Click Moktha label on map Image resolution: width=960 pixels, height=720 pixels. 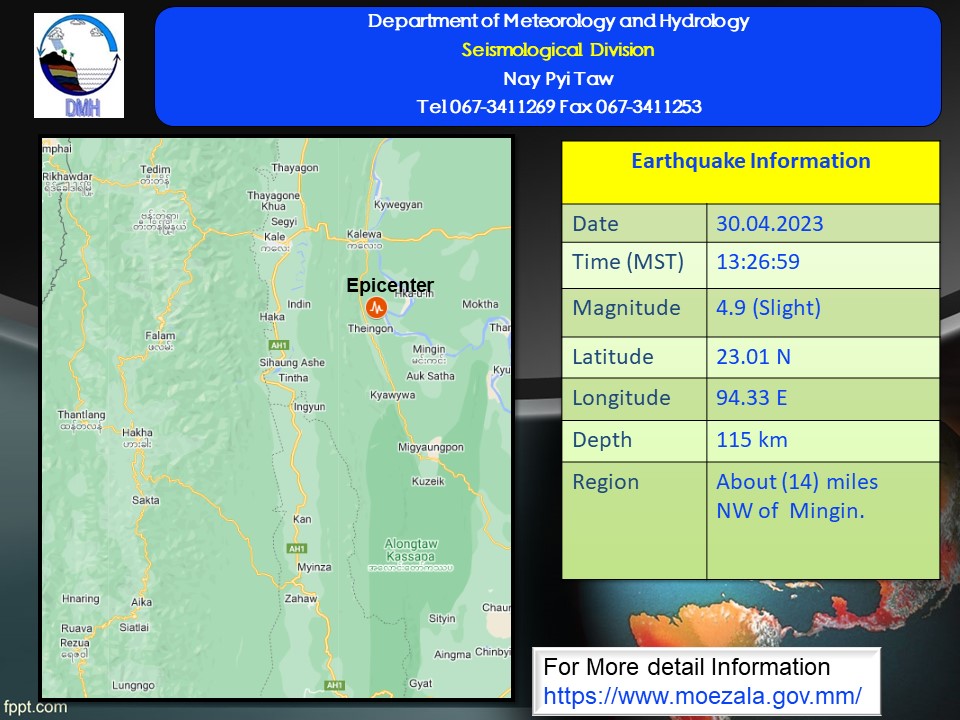tap(480, 304)
